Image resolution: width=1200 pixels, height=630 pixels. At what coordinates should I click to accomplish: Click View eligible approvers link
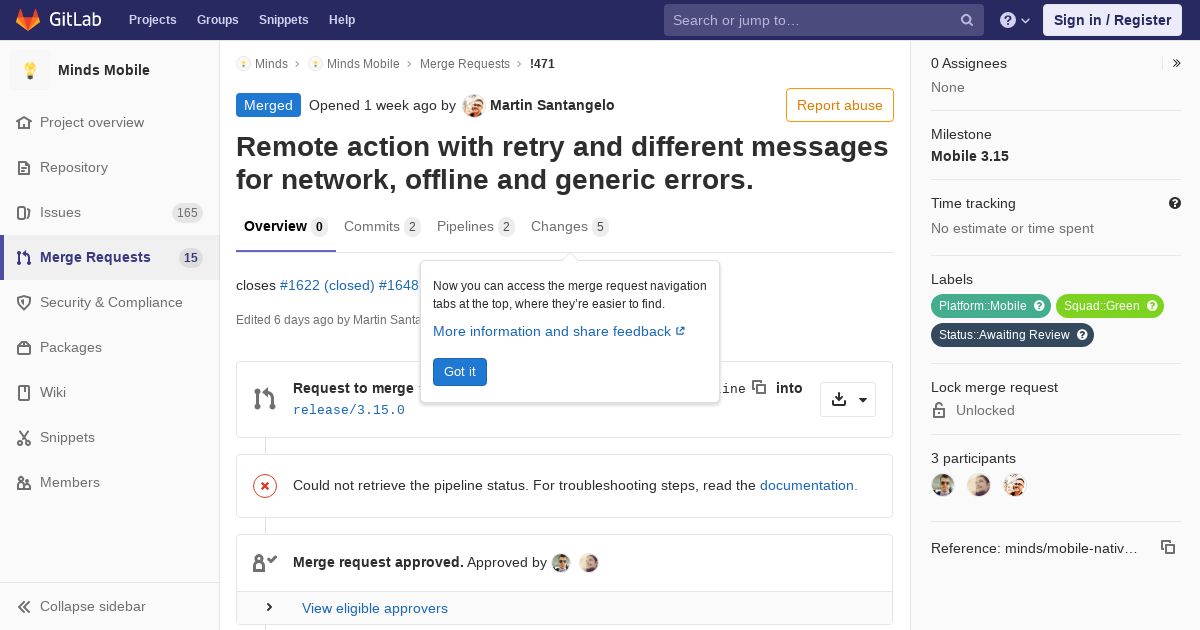(375, 608)
